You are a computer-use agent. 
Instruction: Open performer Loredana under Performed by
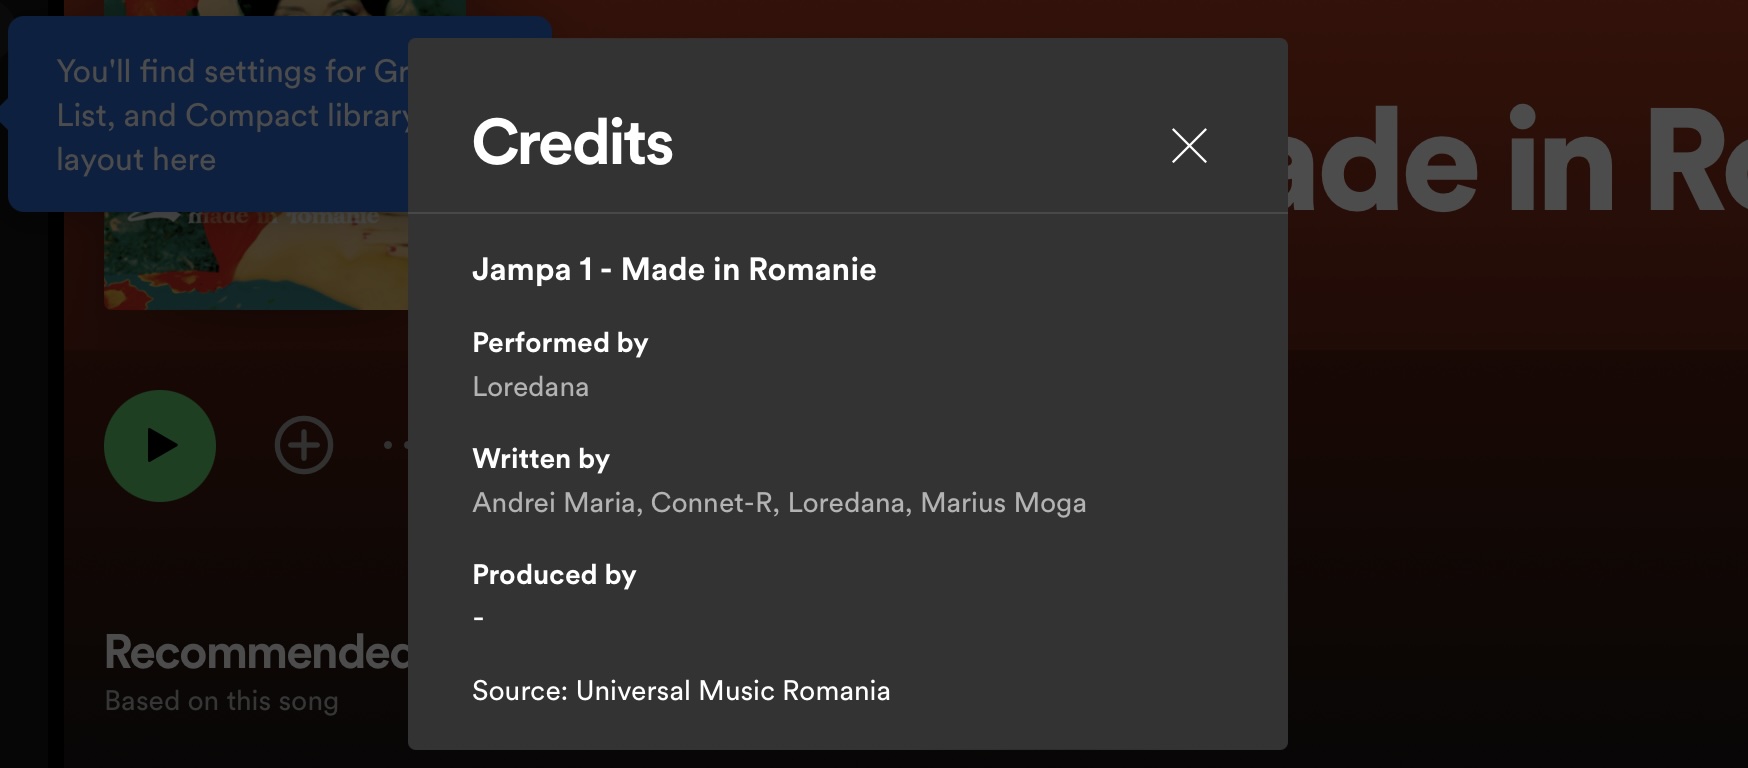pos(530,387)
